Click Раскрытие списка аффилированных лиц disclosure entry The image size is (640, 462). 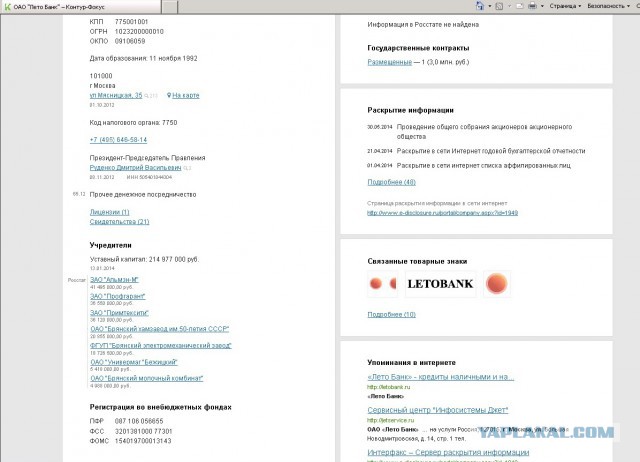[x=484, y=165]
